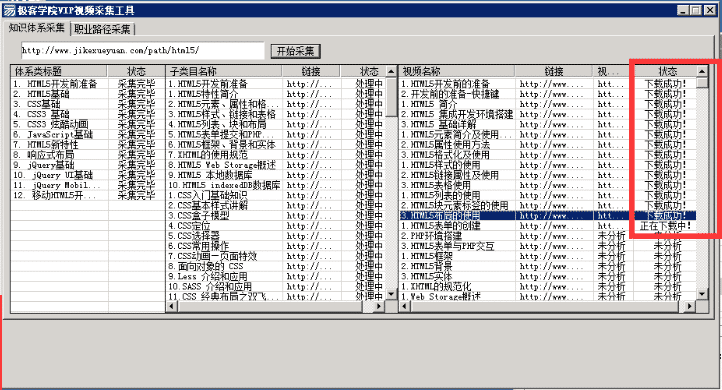Viewport: 722px width, 390px height.
Task: Select video 1.HTML5 简介
Action: [x=547, y=104]
